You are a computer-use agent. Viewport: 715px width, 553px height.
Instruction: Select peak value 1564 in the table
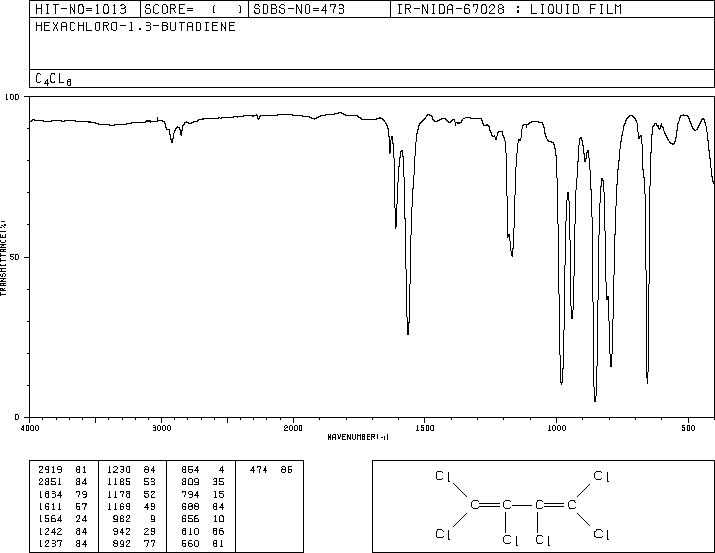(x=50, y=519)
